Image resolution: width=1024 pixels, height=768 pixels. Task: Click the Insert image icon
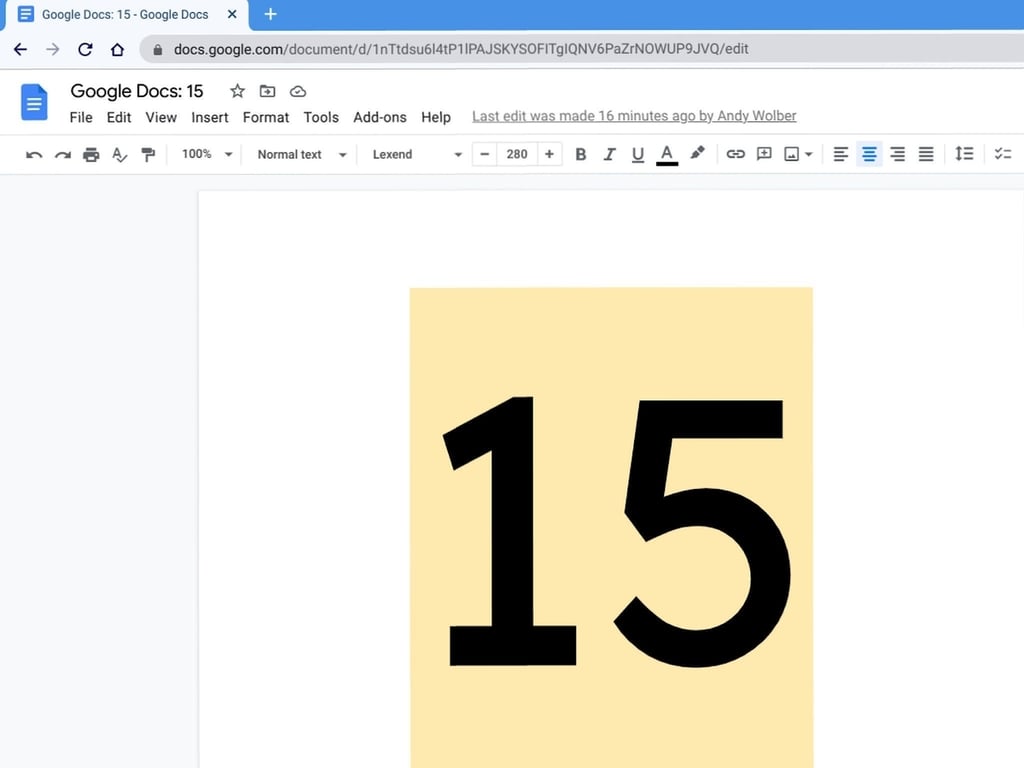(x=792, y=154)
